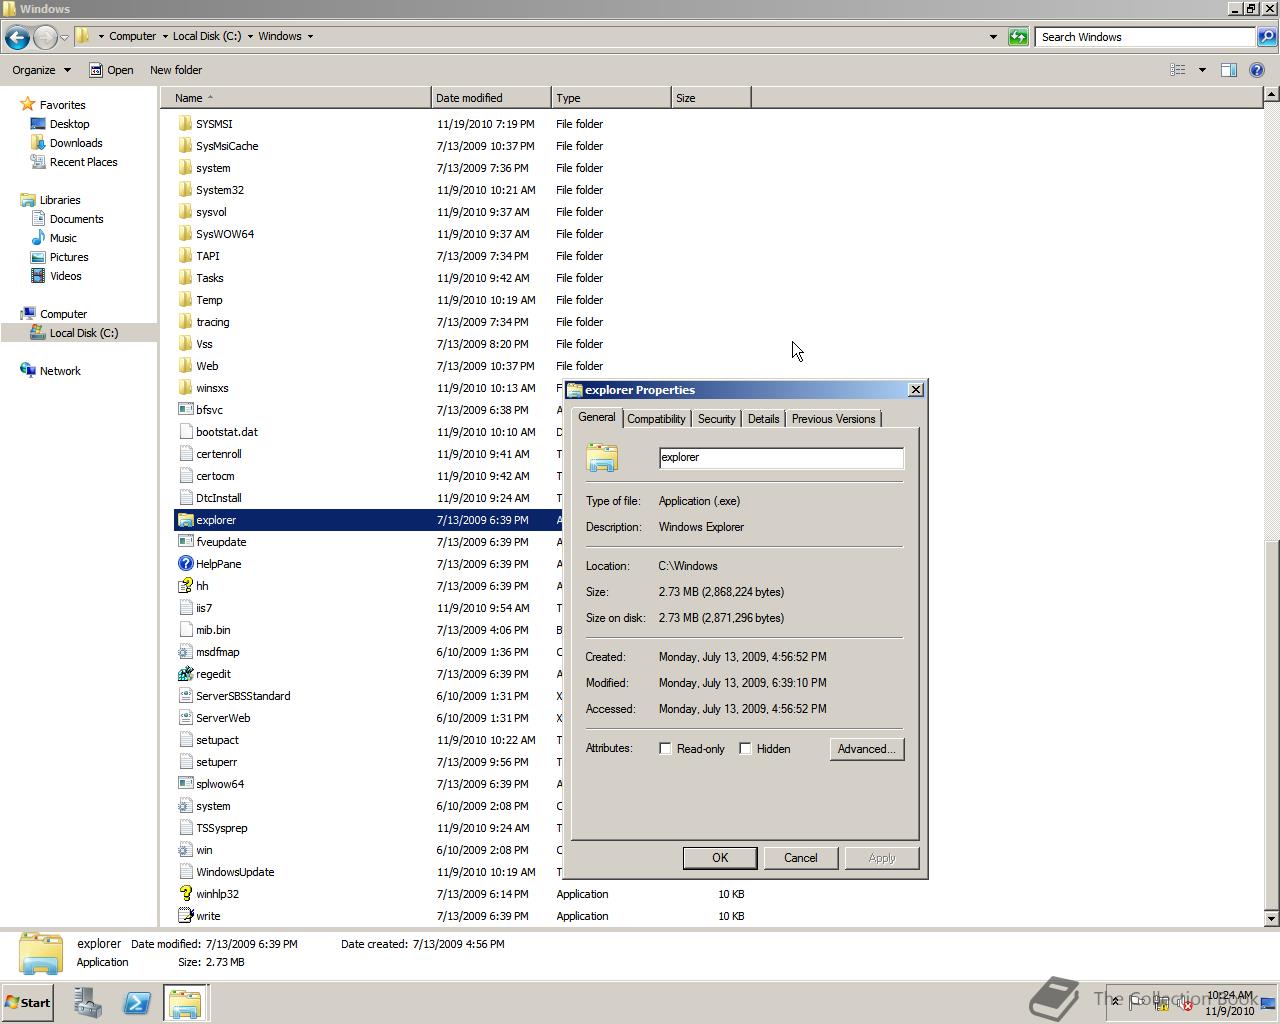This screenshot has width=1280, height=1024.
Task: Select the HelpPane file icon
Action: coord(185,564)
